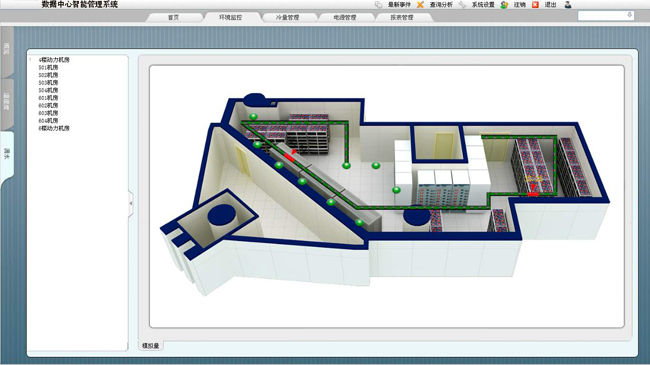Click the red 退出 exit icon
Viewport: 650px width, 365px height.
(535, 5)
